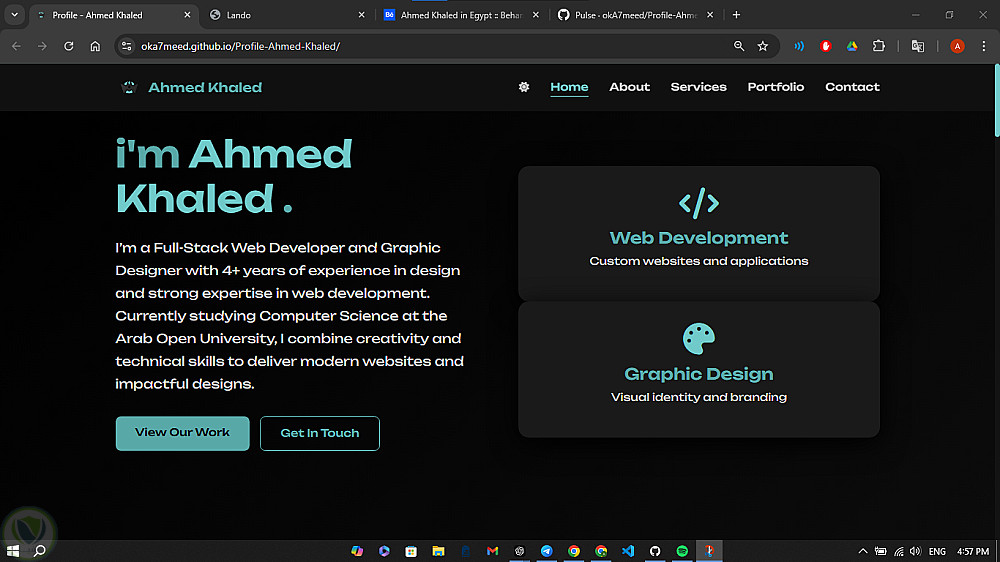Open the network status tray icon
The height and width of the screenshot is (562, 1000).
coord(899,551)
